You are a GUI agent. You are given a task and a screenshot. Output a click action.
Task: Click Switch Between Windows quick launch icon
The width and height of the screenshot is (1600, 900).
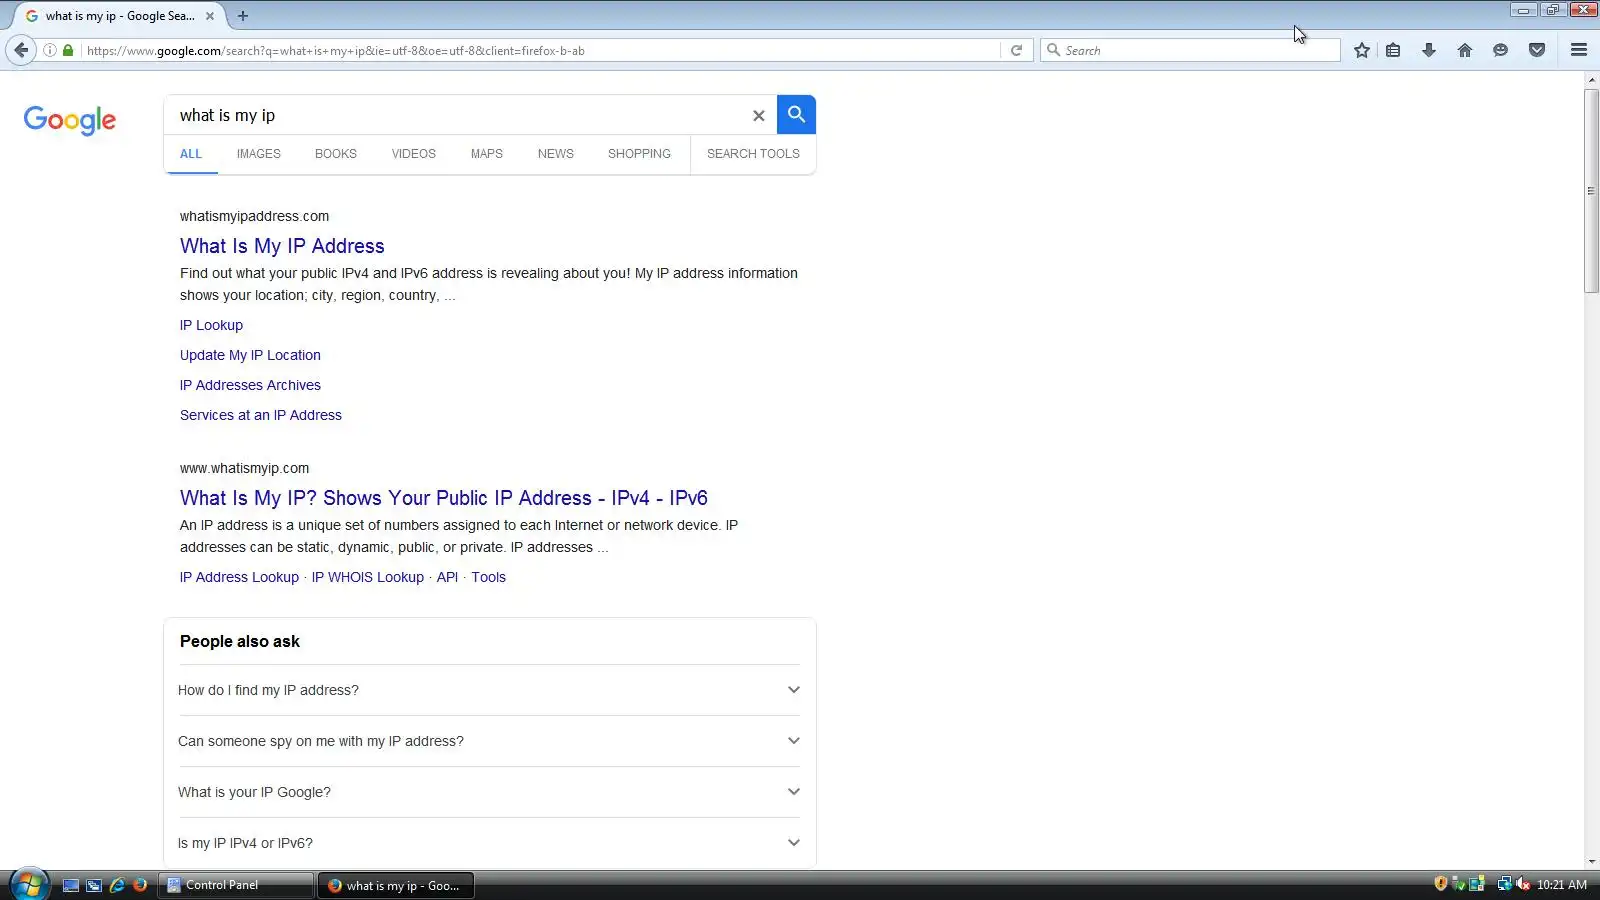pyautogui.click(x=94, y=885)
